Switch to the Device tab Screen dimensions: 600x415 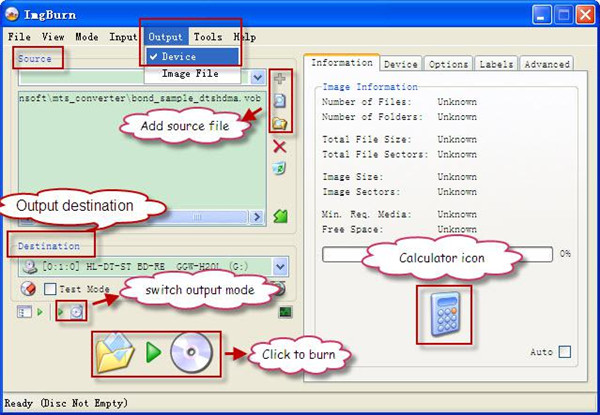point(401,64)
